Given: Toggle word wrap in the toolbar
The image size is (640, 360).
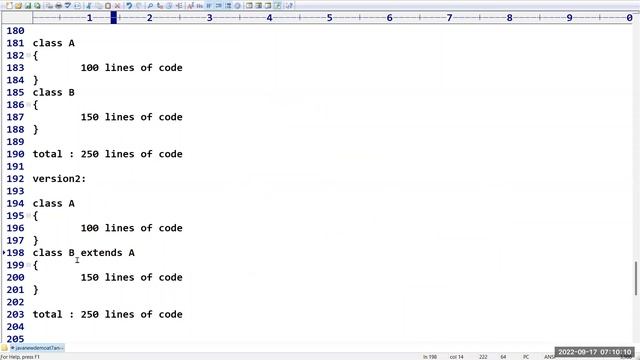Looking at the screenshot, I should click(x=209, y=6).
